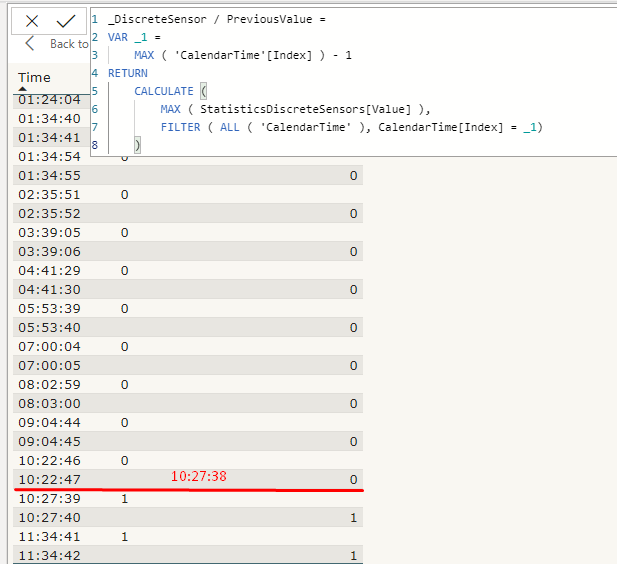The width and height of the screenshot is (617, 564).
Task: Select the 10:27:39 time cell
Action: (49, 499)
